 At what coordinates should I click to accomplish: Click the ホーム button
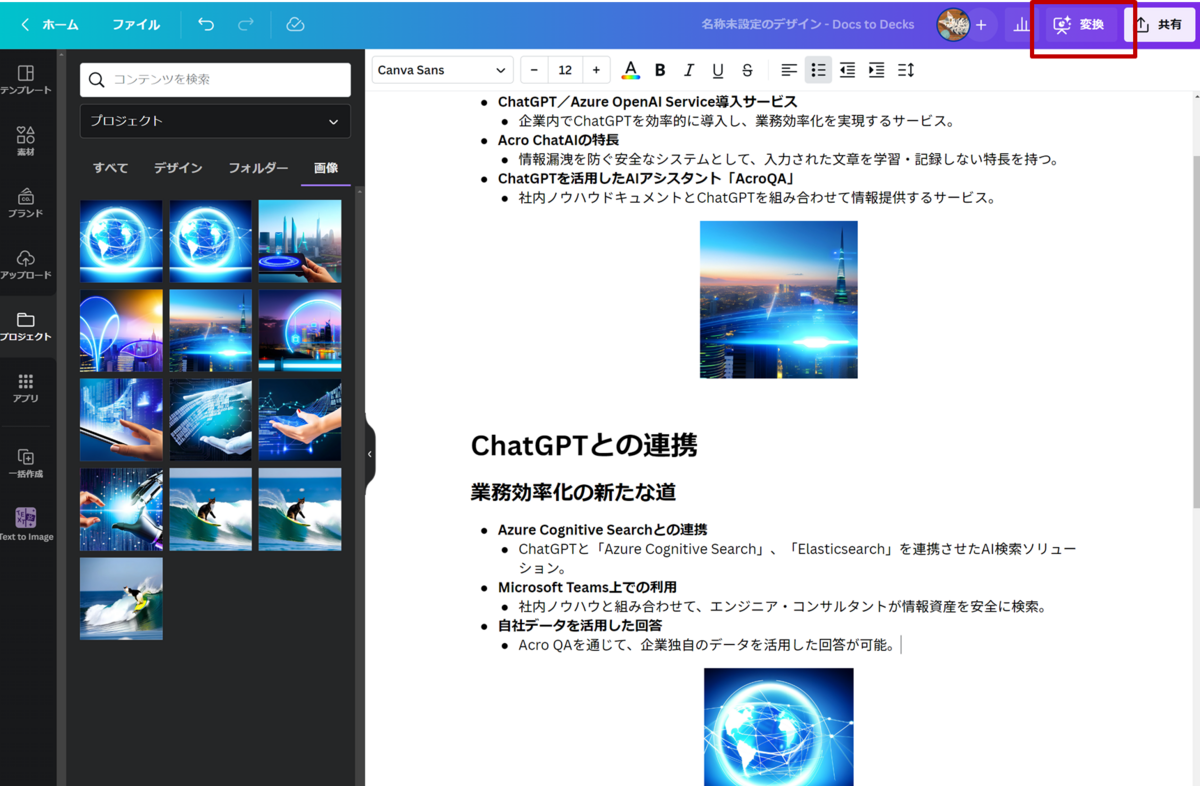(x=60, y=24)
